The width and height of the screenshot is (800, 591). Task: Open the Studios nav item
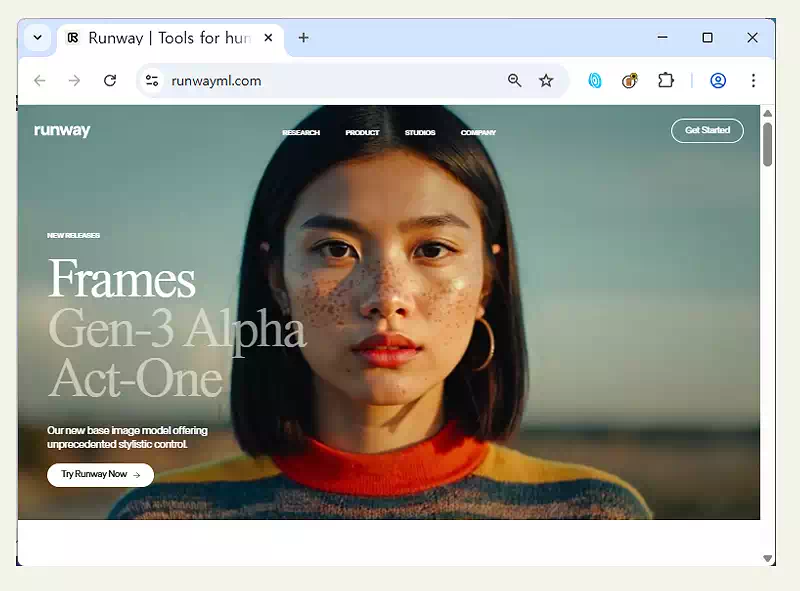(x=420, y=133)
